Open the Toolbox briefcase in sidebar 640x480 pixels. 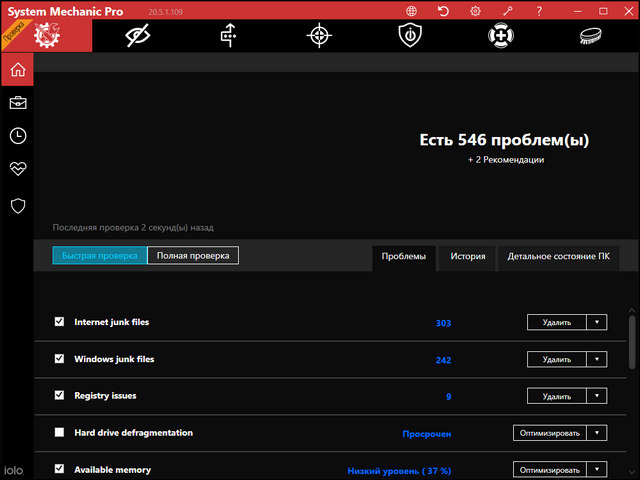click(17, 103)
